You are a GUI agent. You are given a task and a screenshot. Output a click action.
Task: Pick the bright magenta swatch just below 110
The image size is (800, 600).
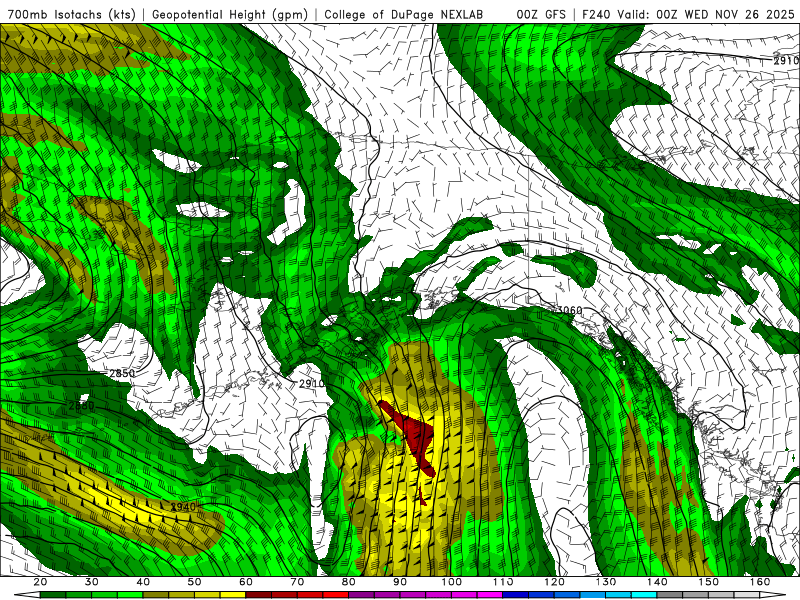coord(490,595)
